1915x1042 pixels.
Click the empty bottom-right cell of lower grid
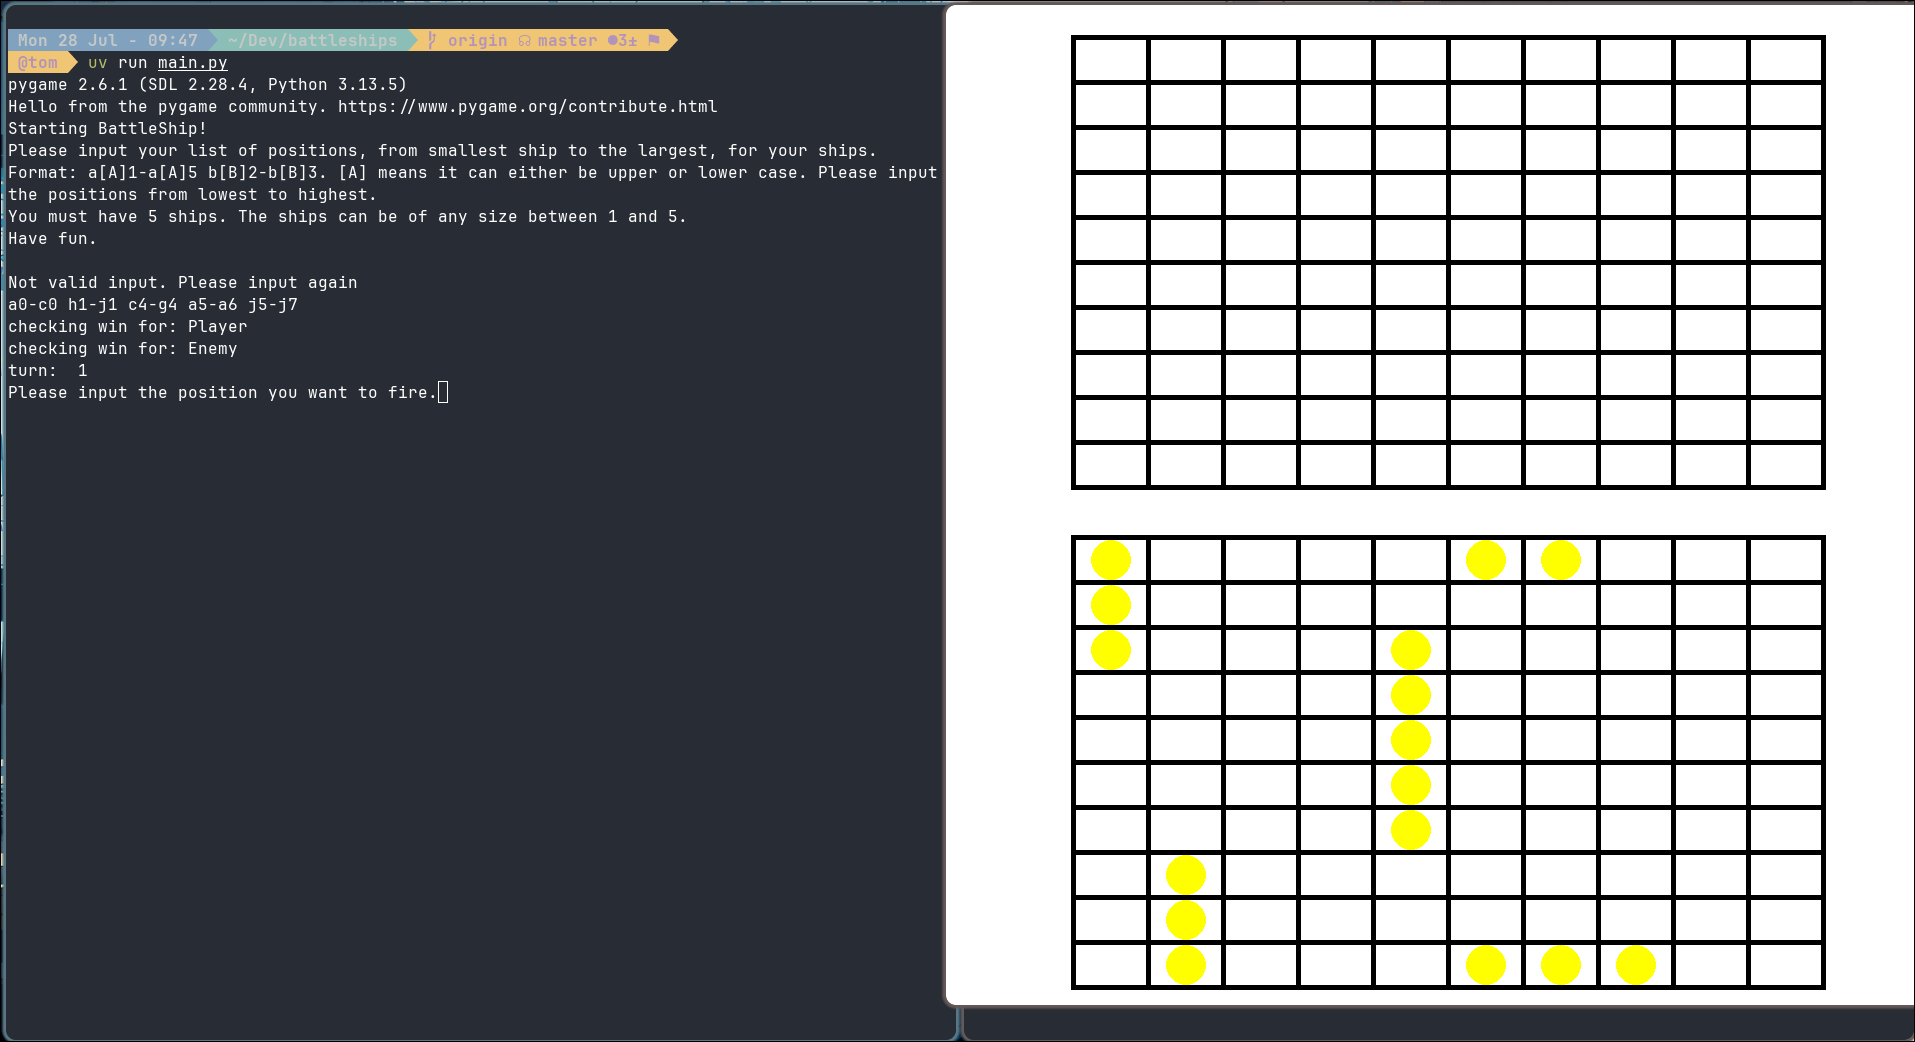tap(1785, 965)
